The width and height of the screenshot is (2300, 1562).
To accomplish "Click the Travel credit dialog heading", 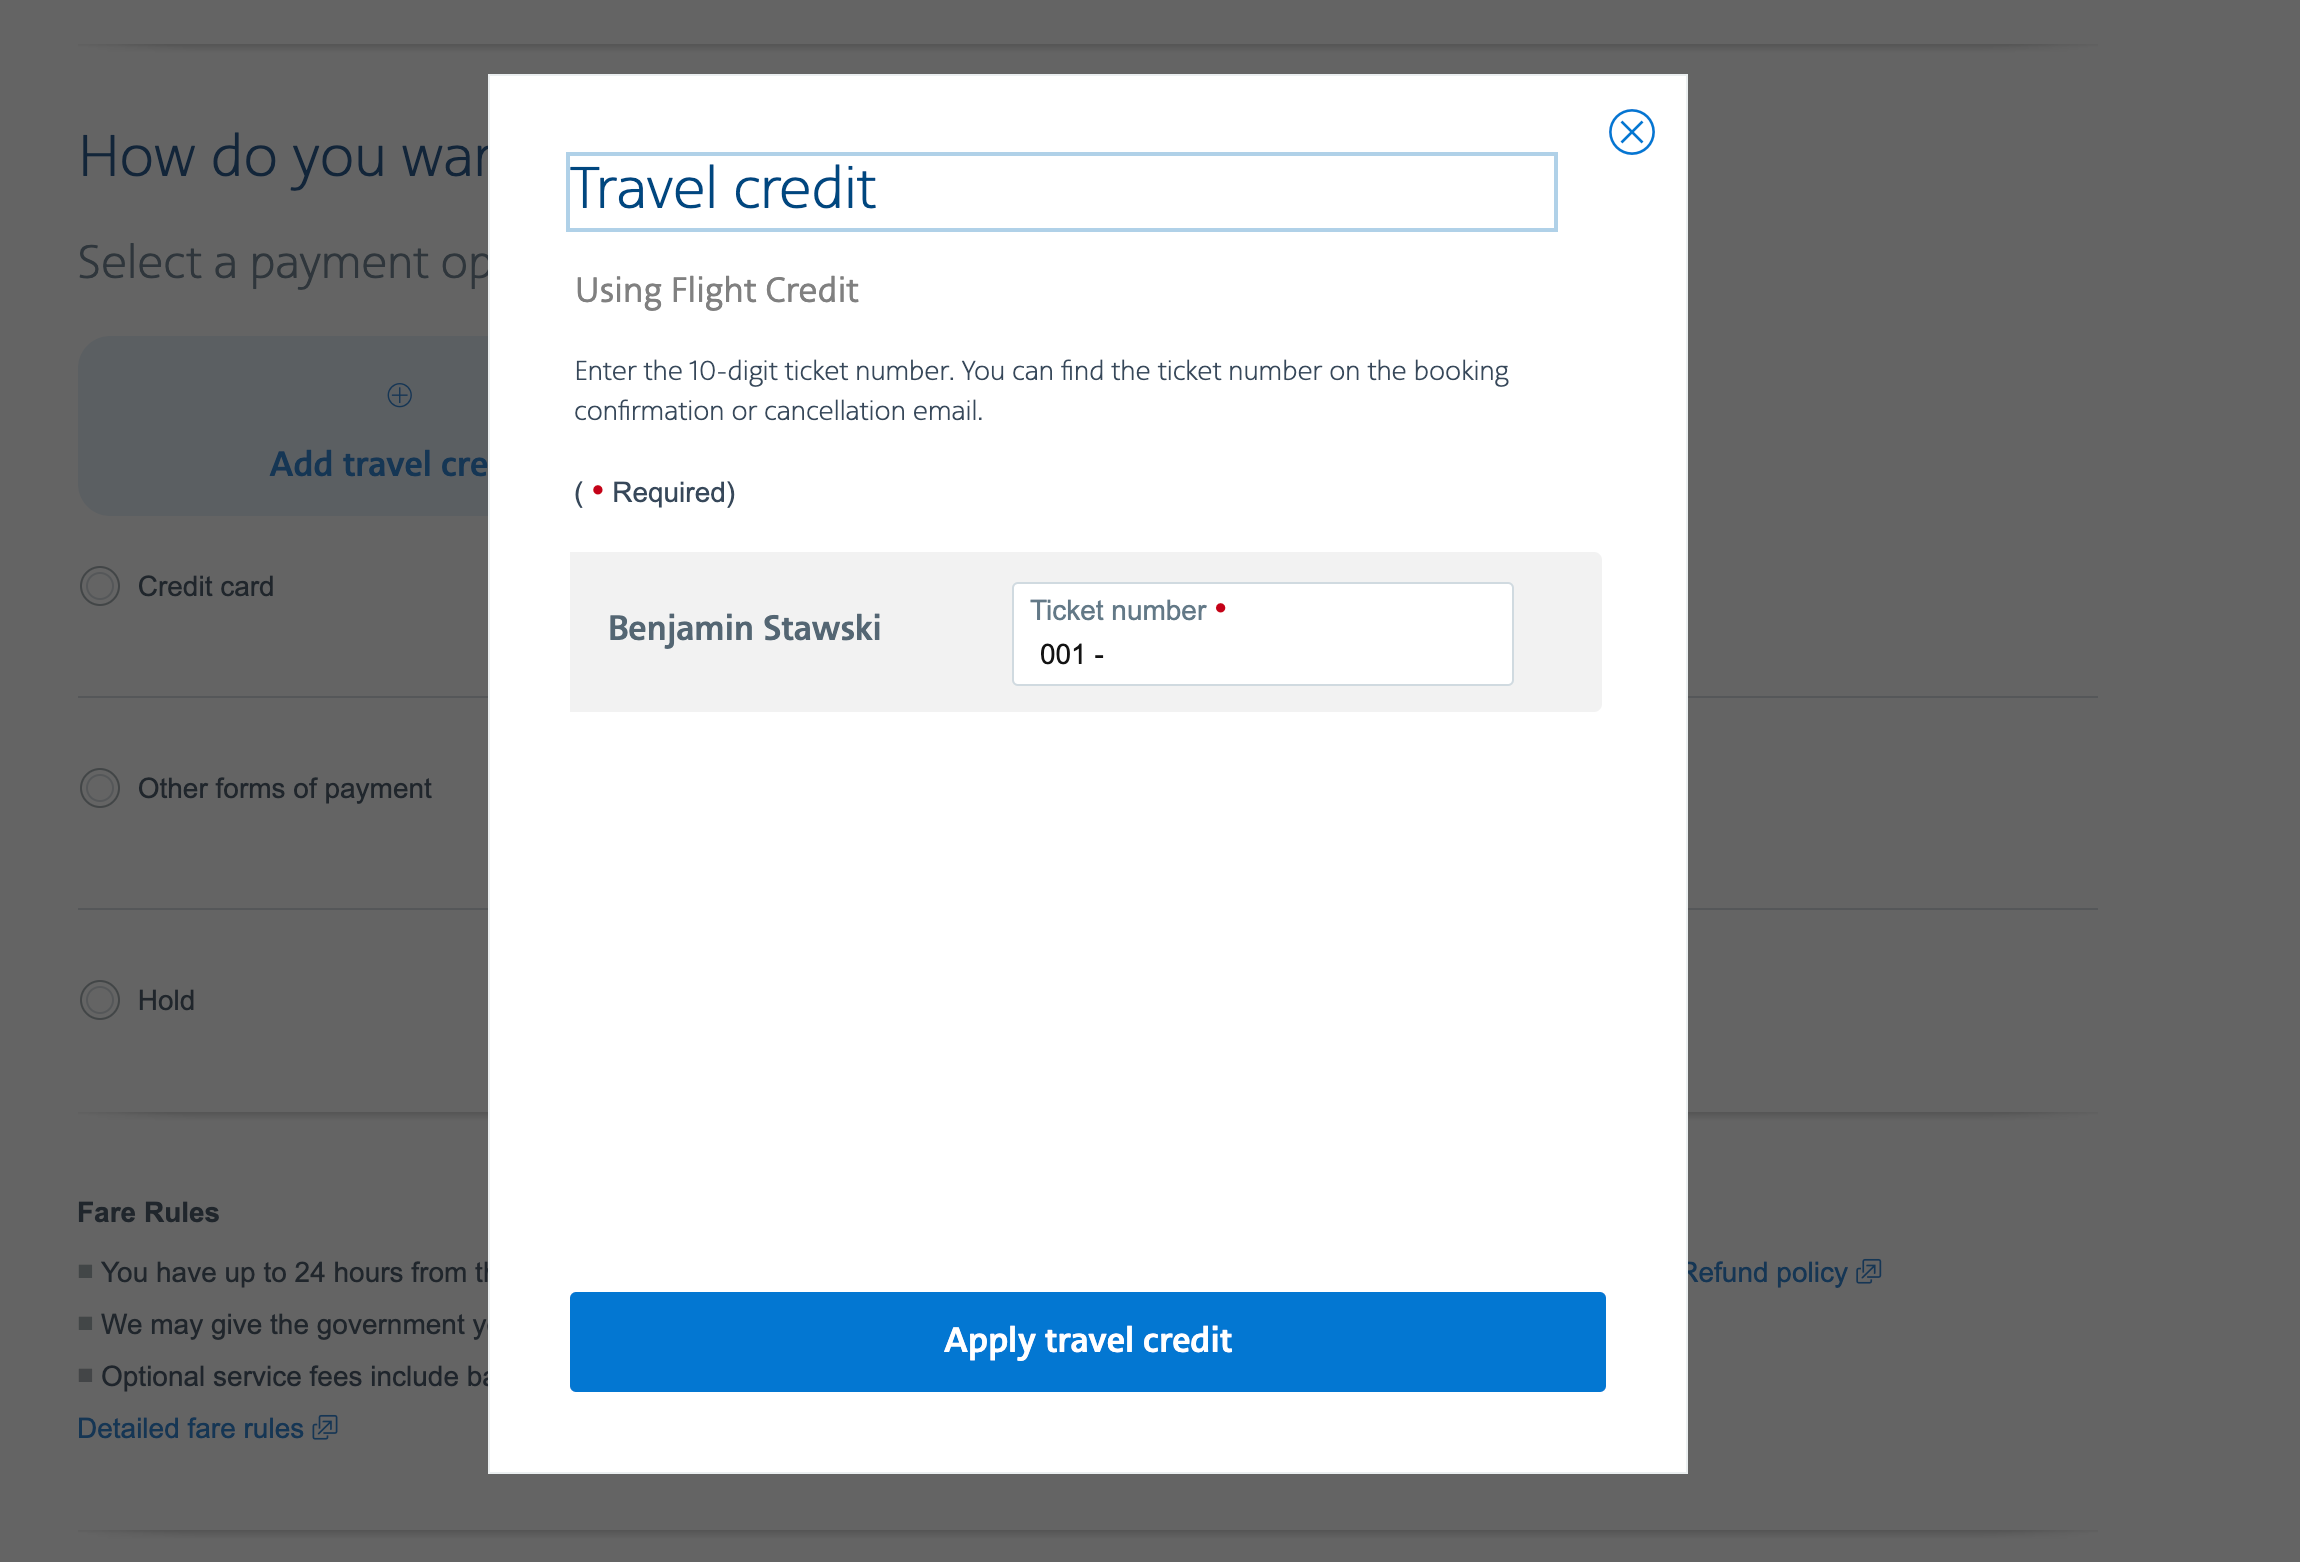I will coord(723,189).
